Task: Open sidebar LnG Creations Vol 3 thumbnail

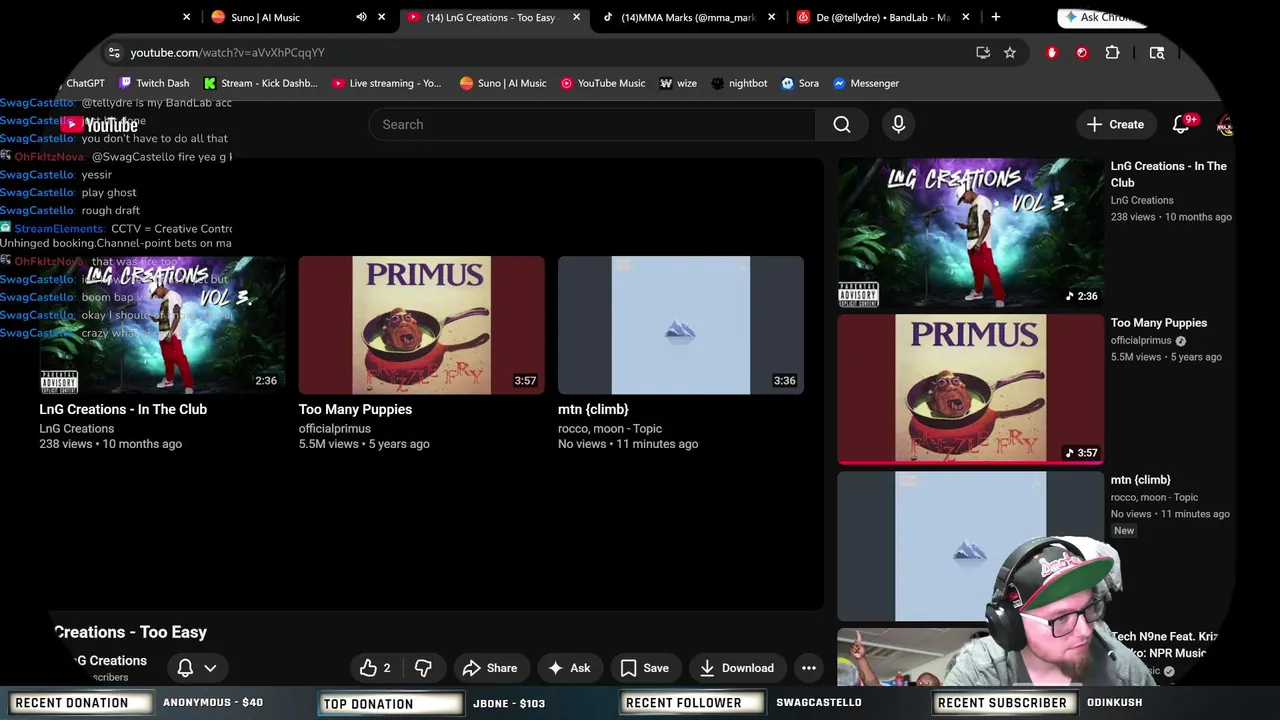Action: click(x=970, y=232)
